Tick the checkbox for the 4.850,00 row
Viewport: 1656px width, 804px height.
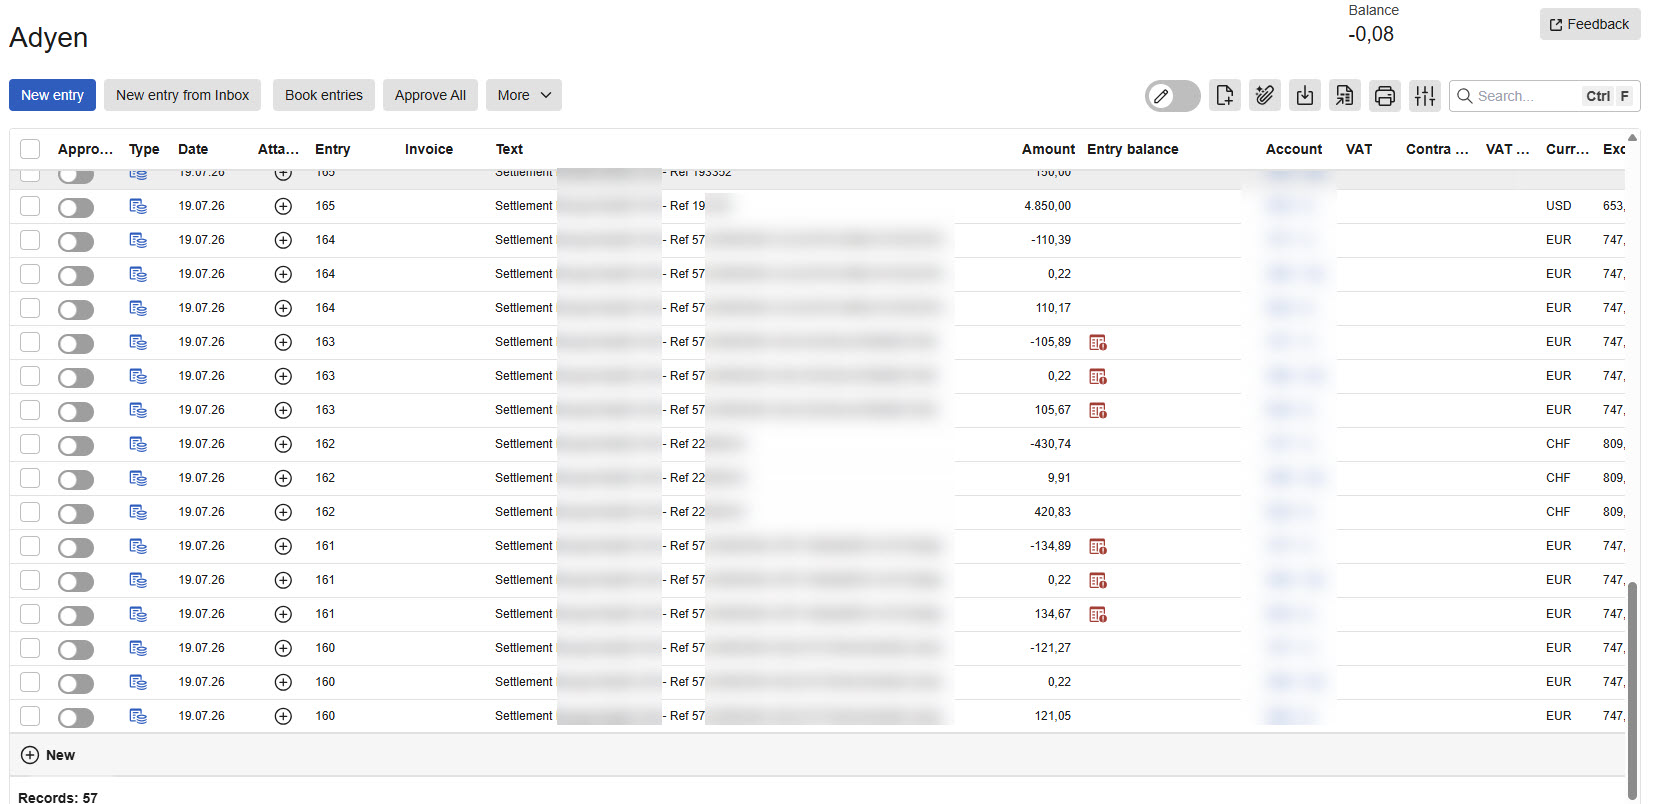[x=30, y=206]
